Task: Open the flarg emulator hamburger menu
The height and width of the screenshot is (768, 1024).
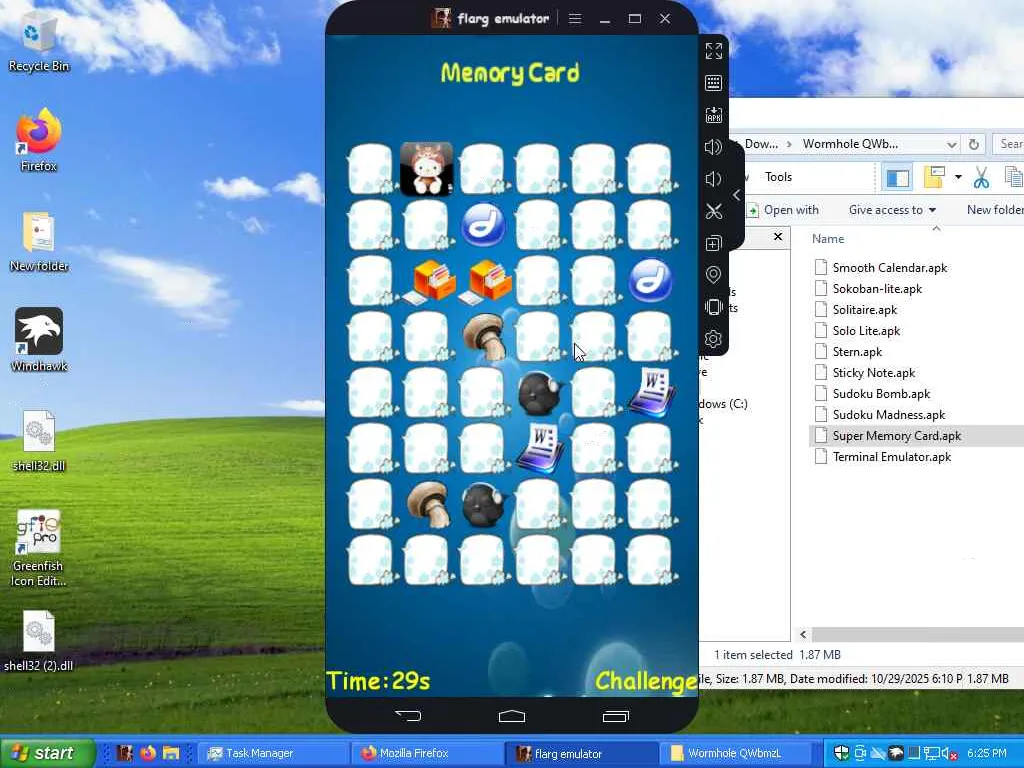Action: pyautogui.click(x=575, y=18)
